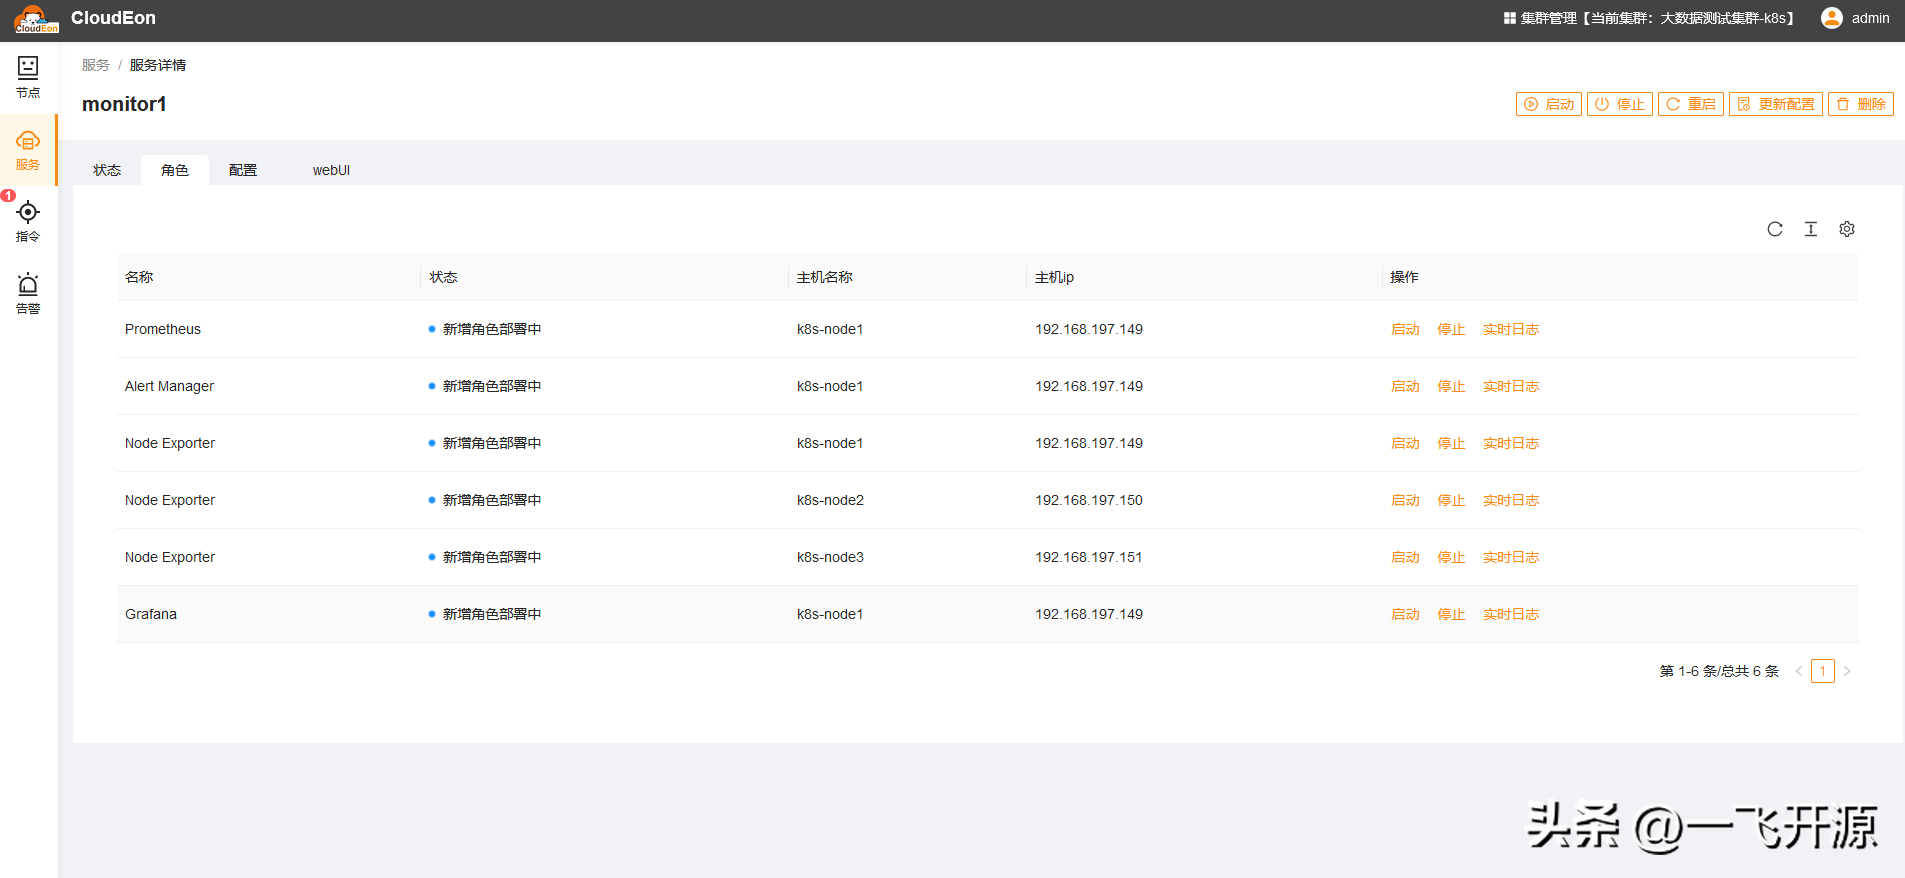
Task: Open 集群管理 cluster management
Action: (1650, 18)
